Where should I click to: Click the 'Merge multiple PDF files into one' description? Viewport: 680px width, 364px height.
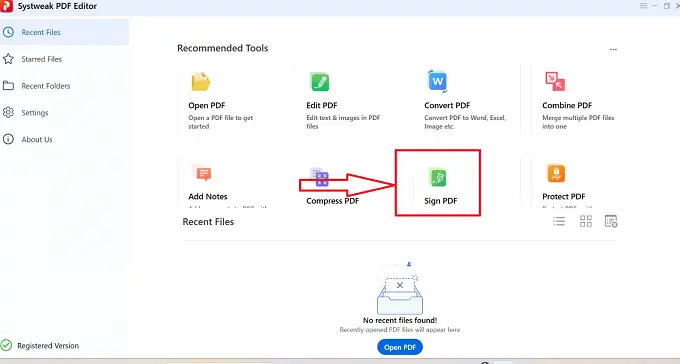pos(578,122)
